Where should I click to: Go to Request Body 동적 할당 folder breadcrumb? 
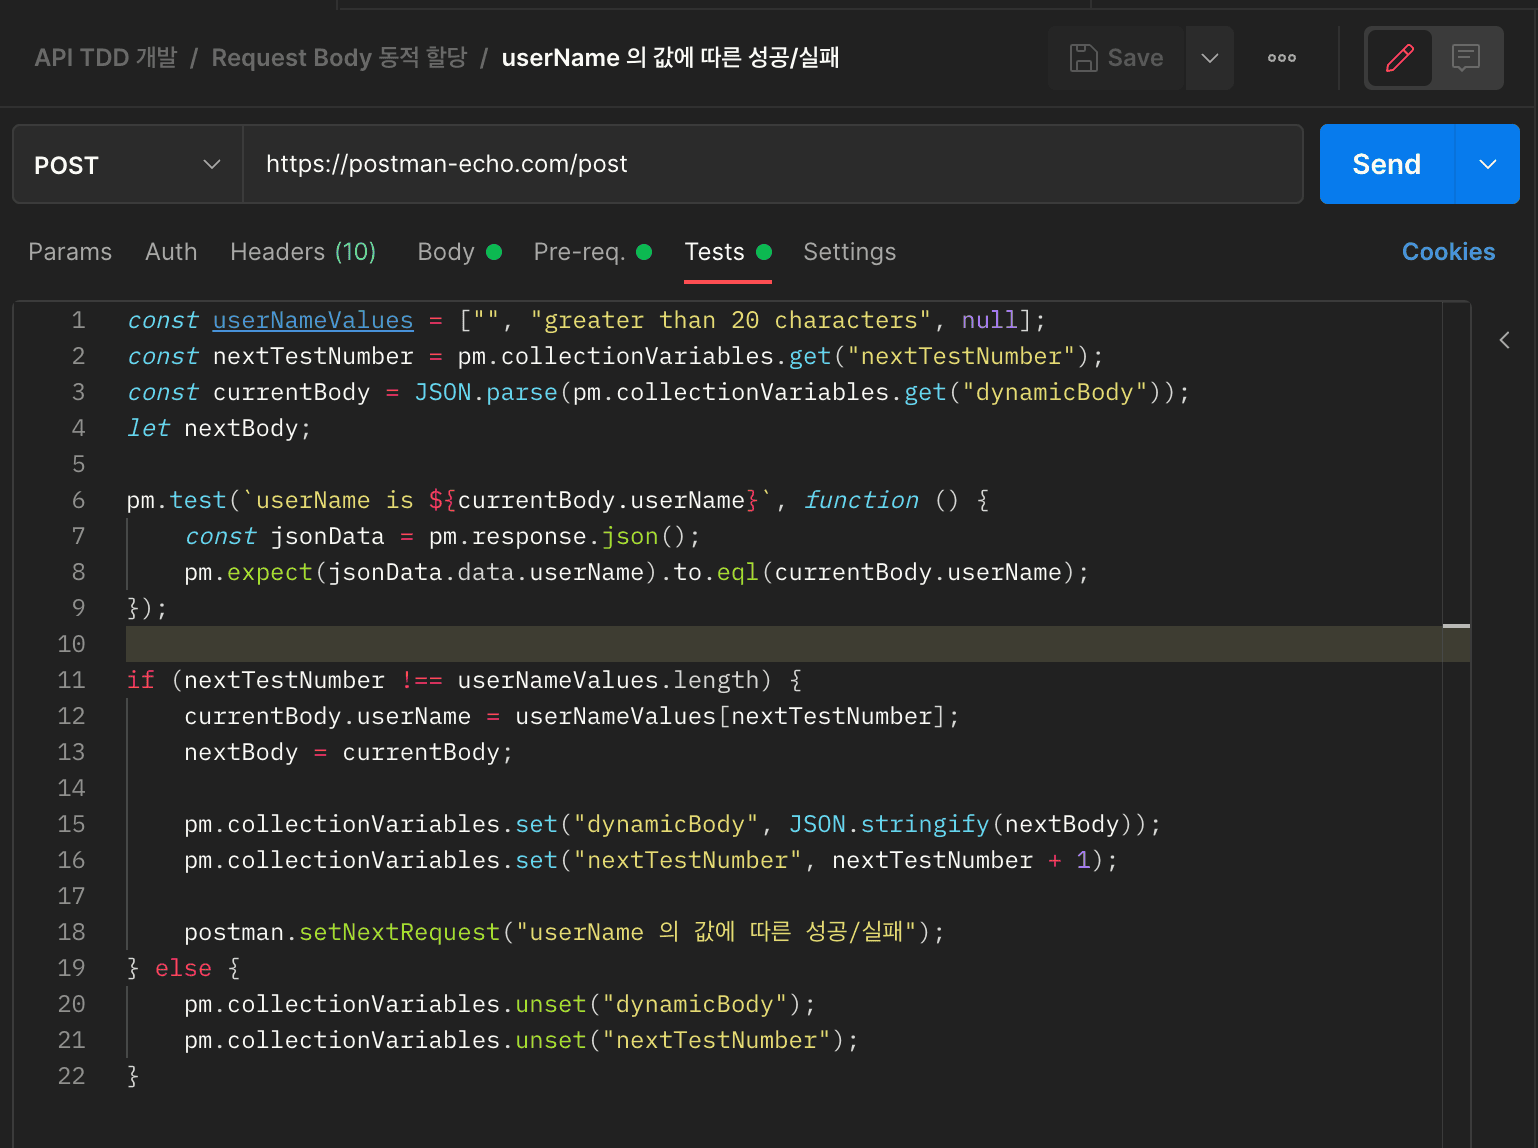339,58
